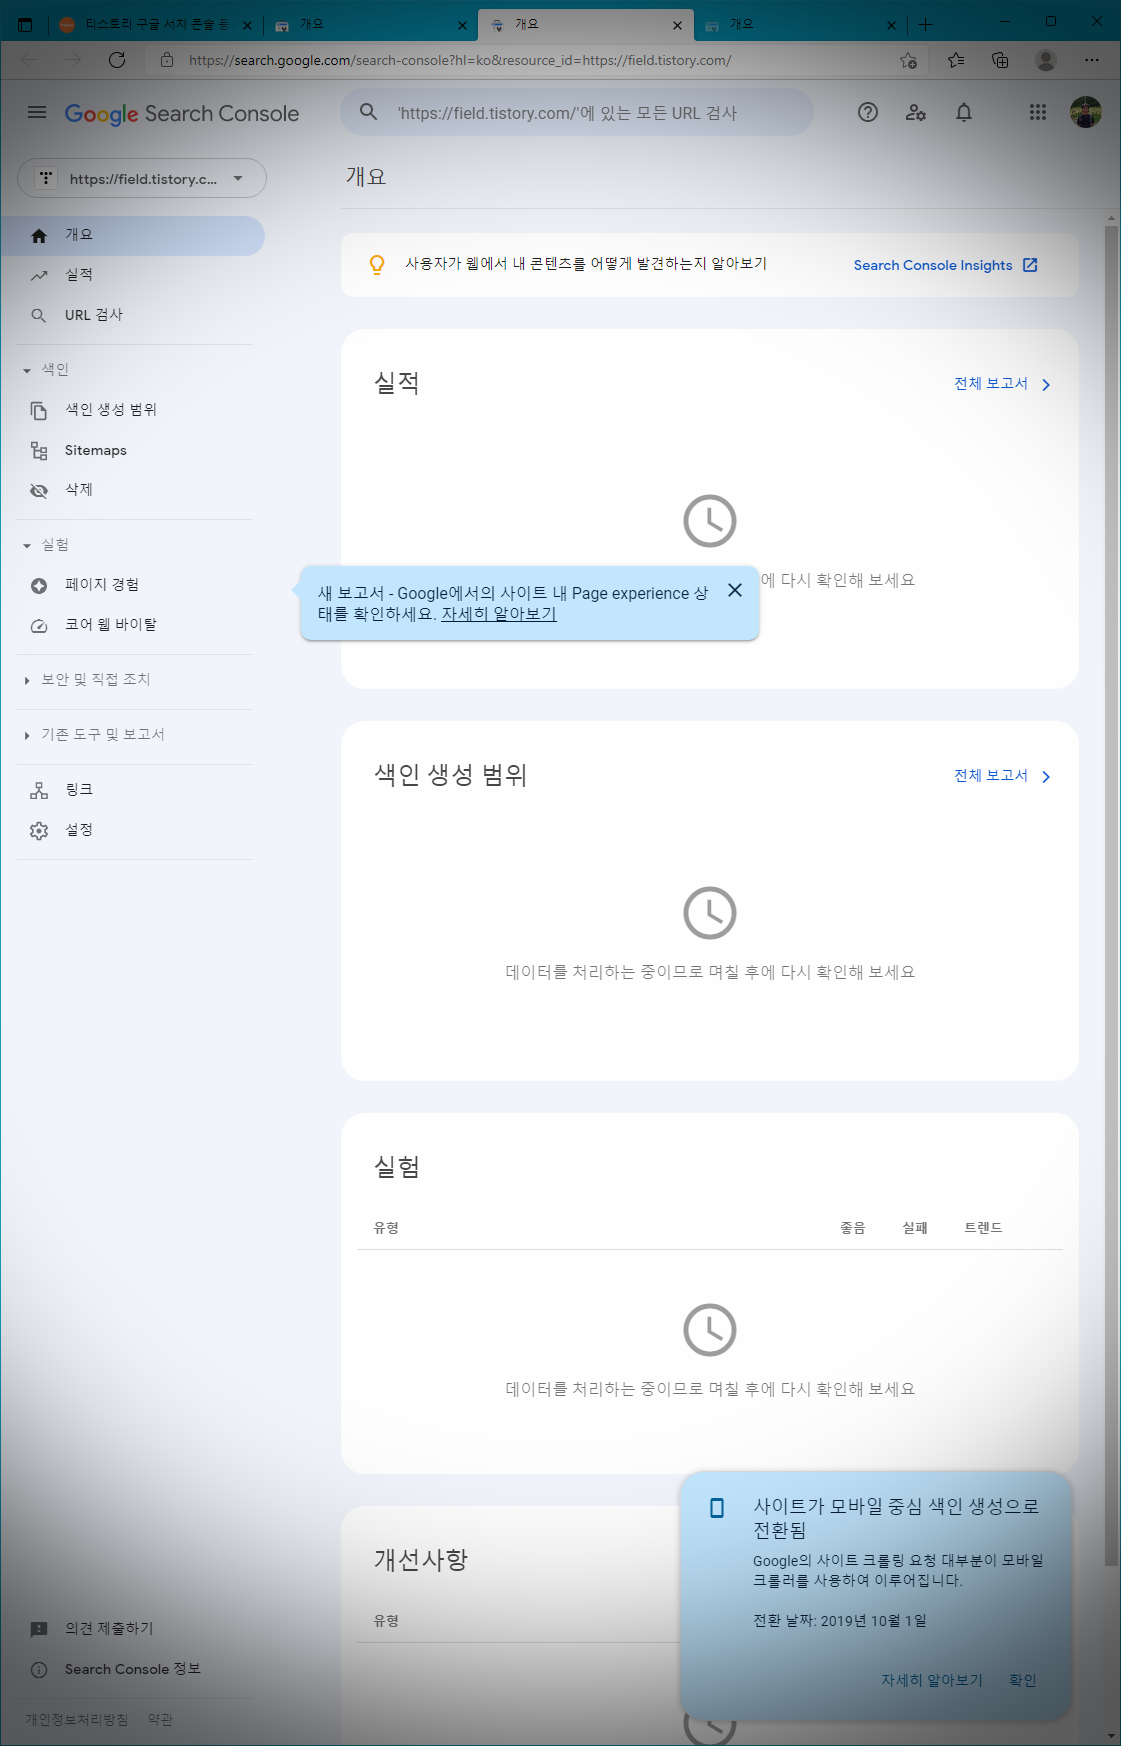
Task: Open the tab actions menu icon
Action: [x=25, y=25]
